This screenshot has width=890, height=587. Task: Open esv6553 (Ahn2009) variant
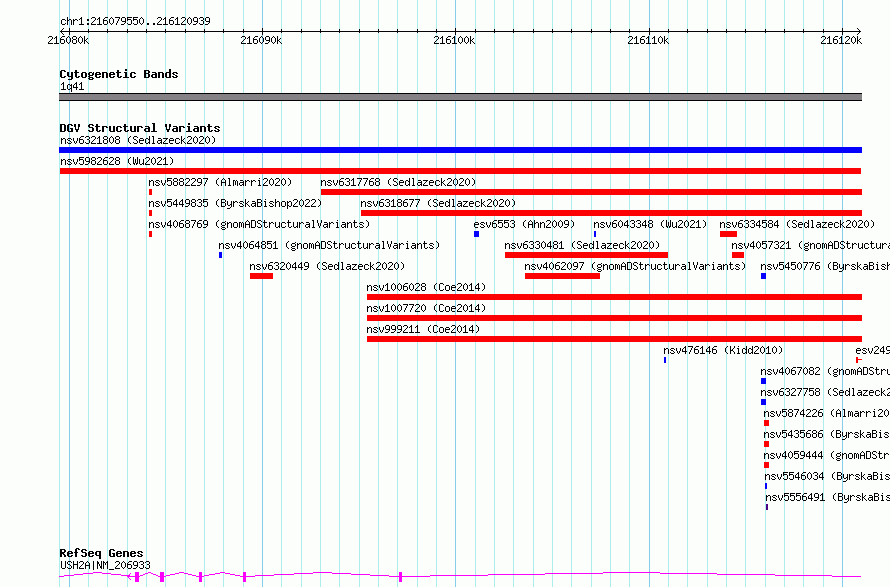(524, 224)
